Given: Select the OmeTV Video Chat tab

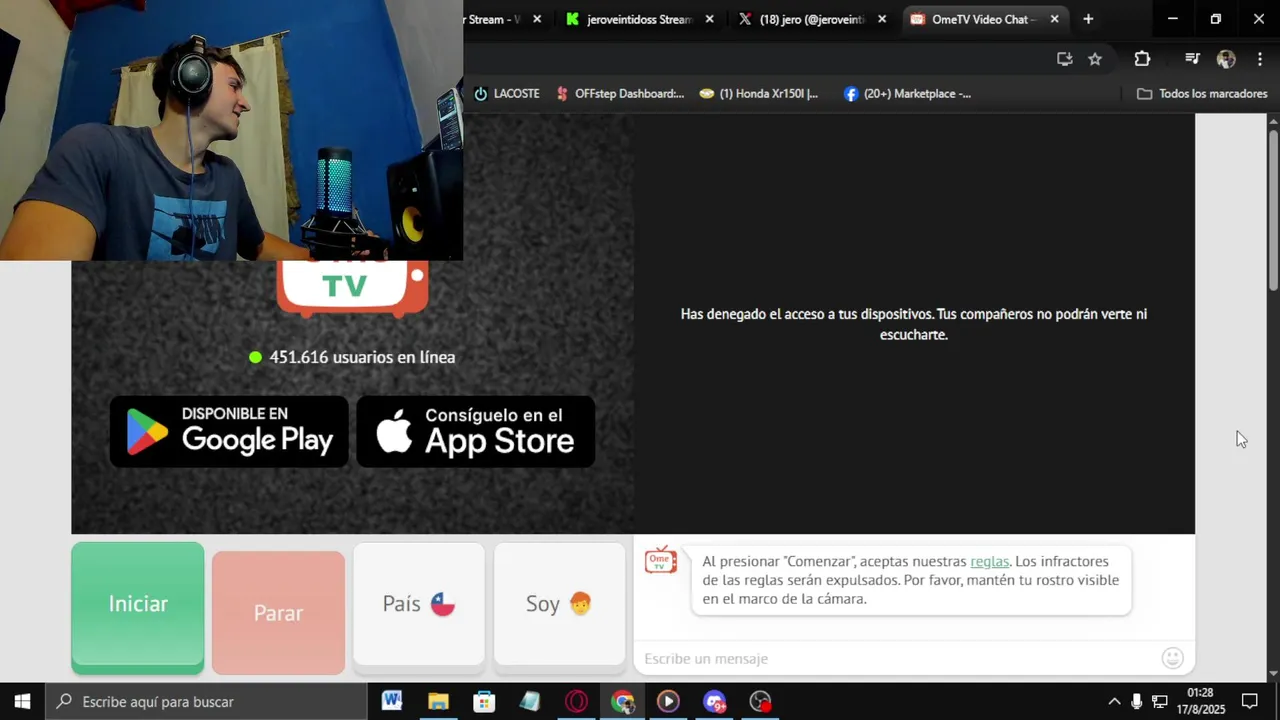Looking at the screenshot, I should click(x=983, y=19).
